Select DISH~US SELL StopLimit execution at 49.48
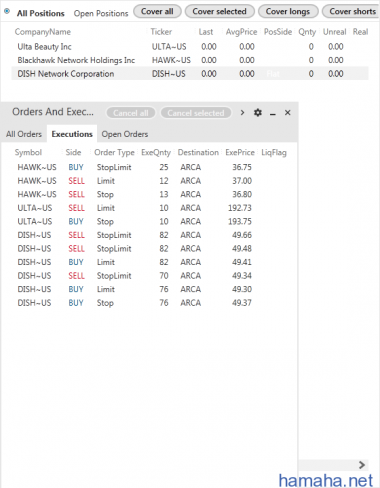Screen dimensions: 380x488 149,249
